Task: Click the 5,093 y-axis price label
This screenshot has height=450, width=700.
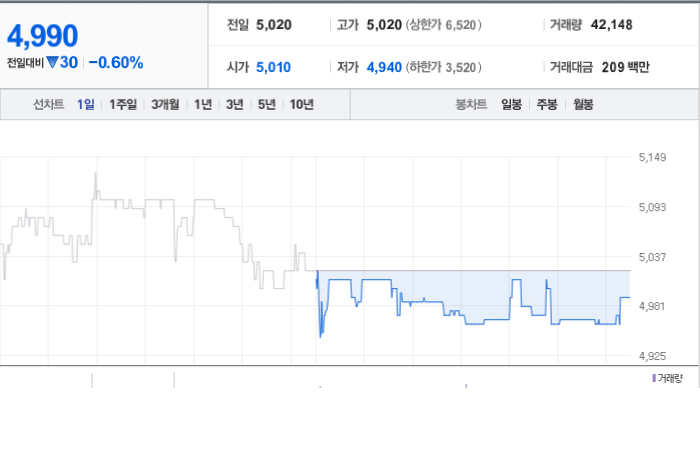Action: (652, 207)
